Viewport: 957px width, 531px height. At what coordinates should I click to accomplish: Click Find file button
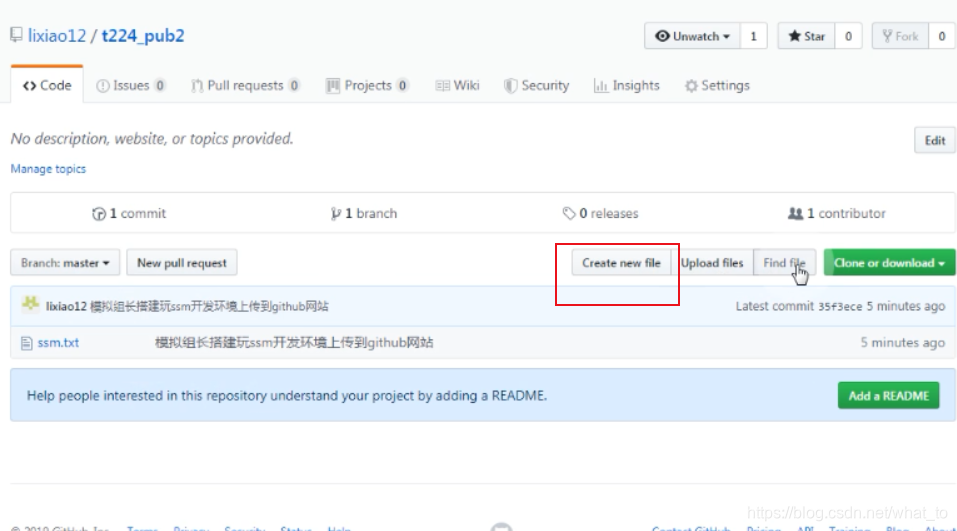pos(784,263)
